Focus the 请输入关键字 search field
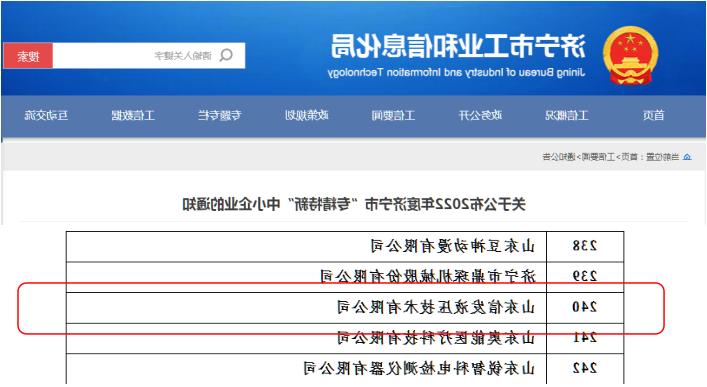 pyautogui.click(x=149, y=56)
